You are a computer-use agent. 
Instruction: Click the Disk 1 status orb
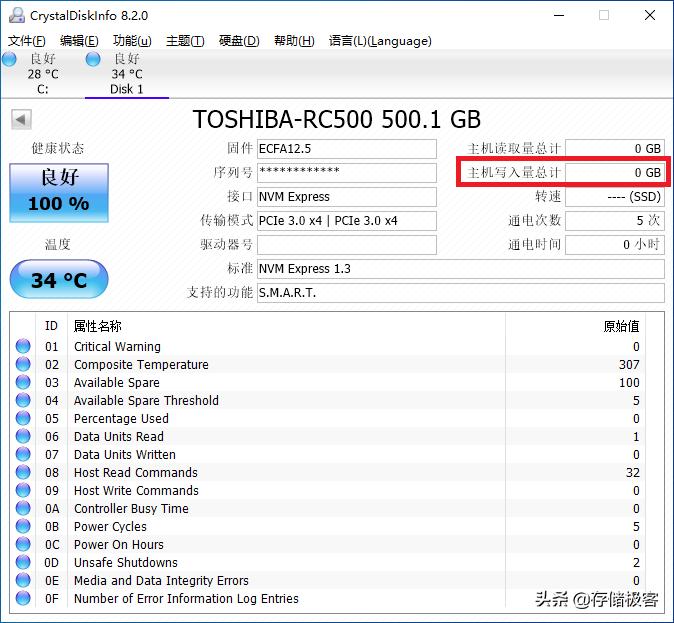[93, 60]
